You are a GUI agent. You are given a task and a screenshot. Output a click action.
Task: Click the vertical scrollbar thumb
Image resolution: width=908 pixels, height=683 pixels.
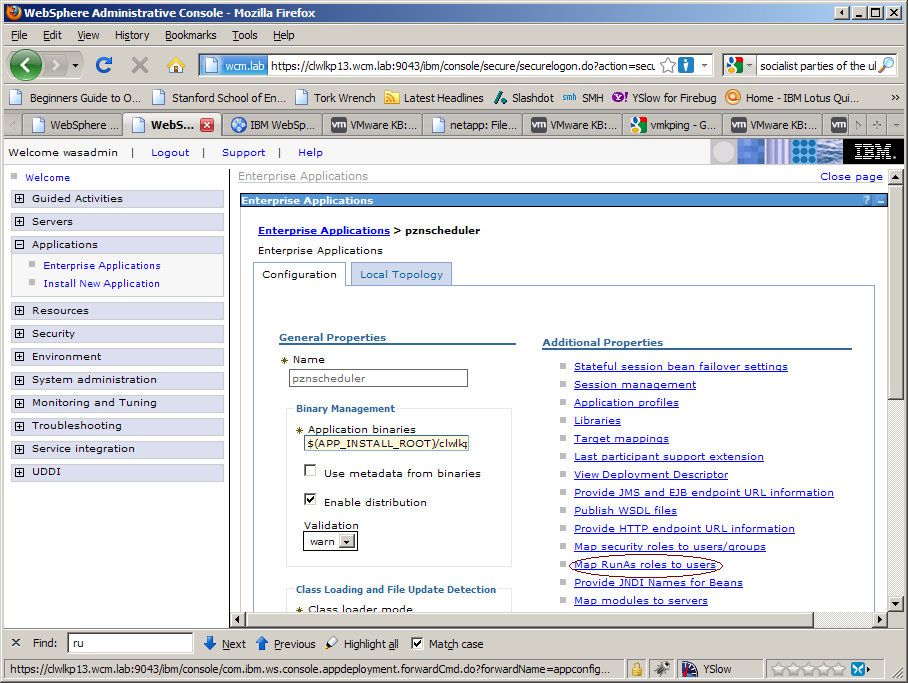[x=895, y=293]
